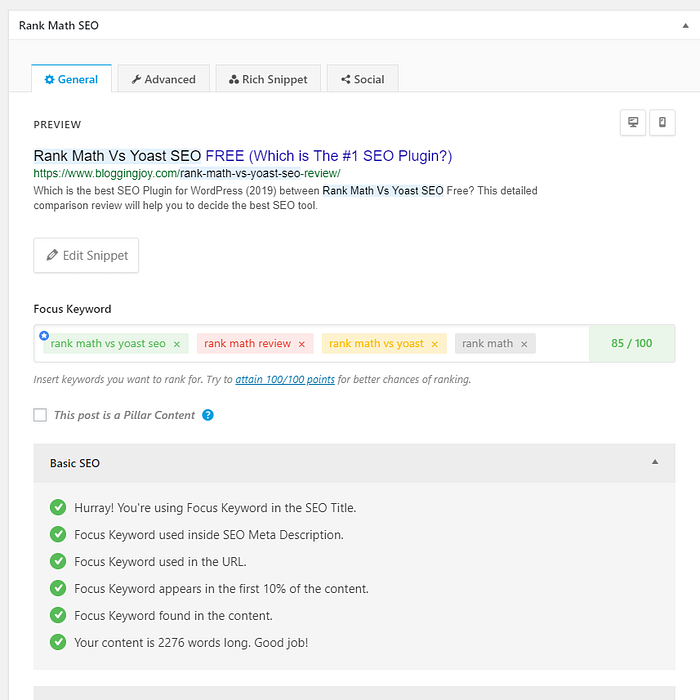Screen dimensions: 700x700
Task: Click check icon for first 10% result
Action: [58, 588]
